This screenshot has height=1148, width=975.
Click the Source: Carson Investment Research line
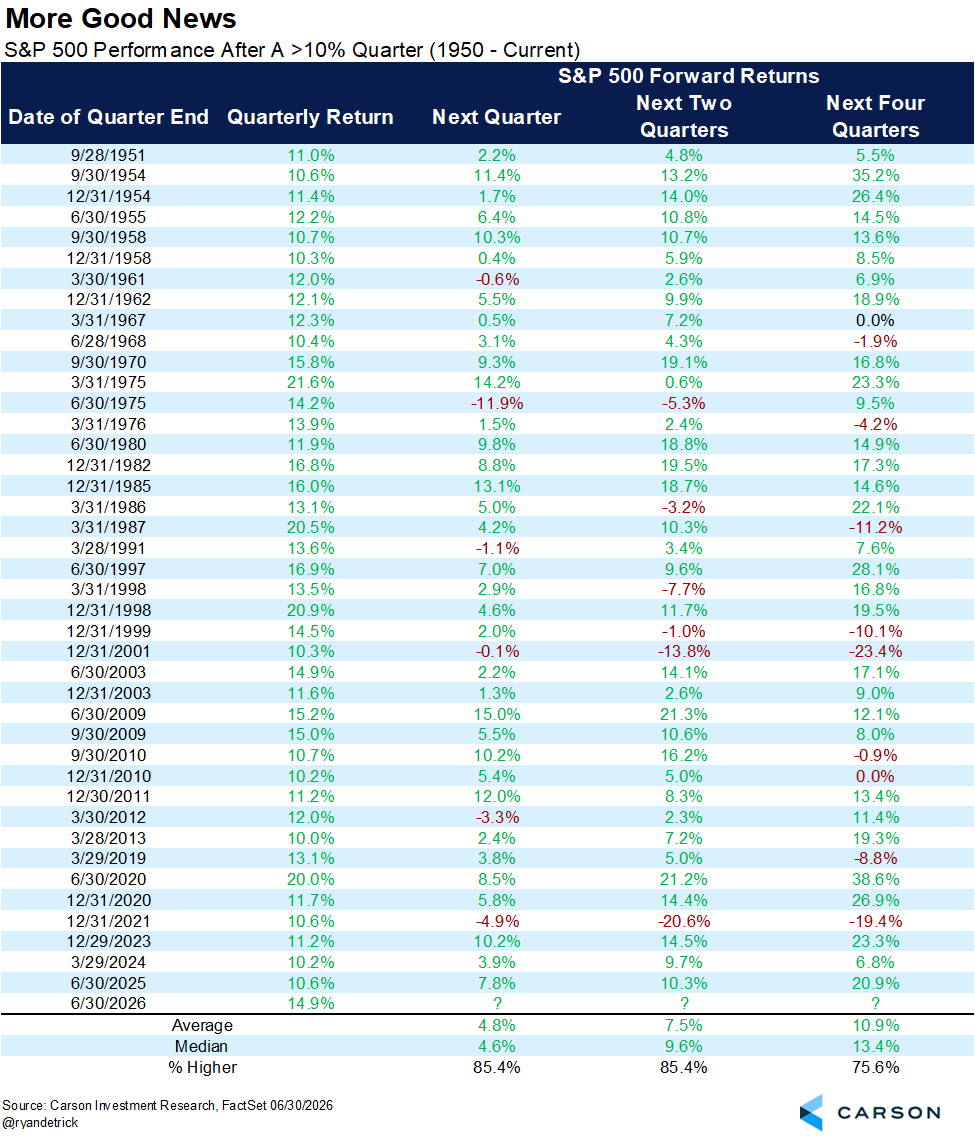click(x=168, y=1106)
